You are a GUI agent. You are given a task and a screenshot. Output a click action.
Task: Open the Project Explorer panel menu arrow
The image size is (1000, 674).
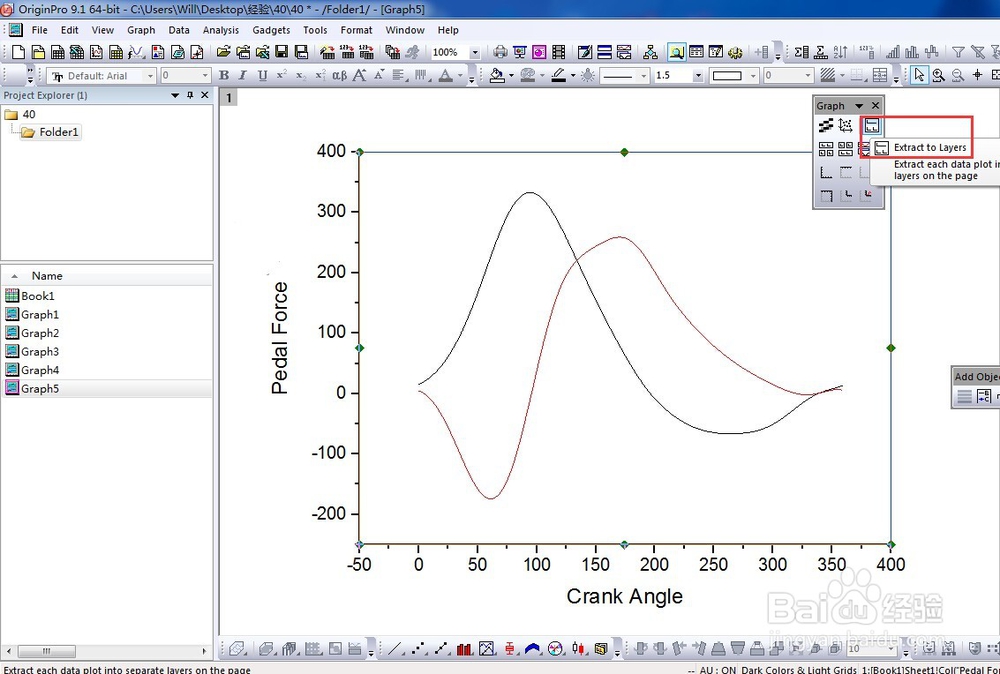pos(175,95)
